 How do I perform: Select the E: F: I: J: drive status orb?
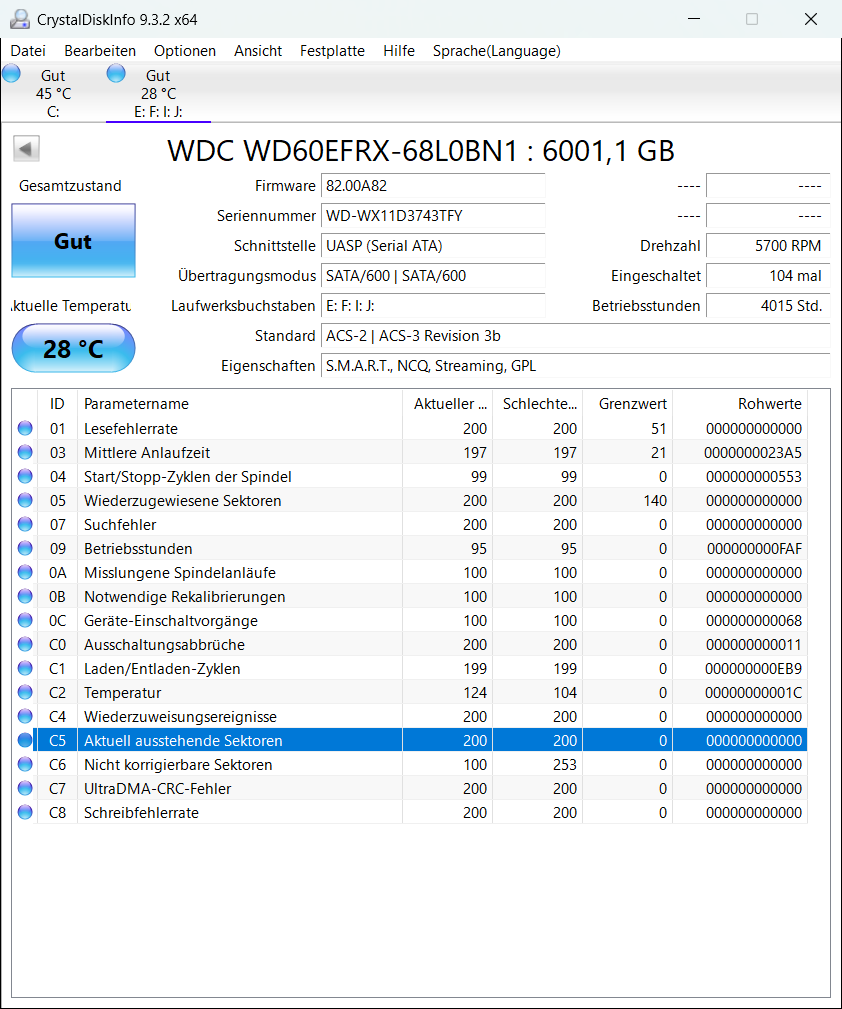pos(117,74)
